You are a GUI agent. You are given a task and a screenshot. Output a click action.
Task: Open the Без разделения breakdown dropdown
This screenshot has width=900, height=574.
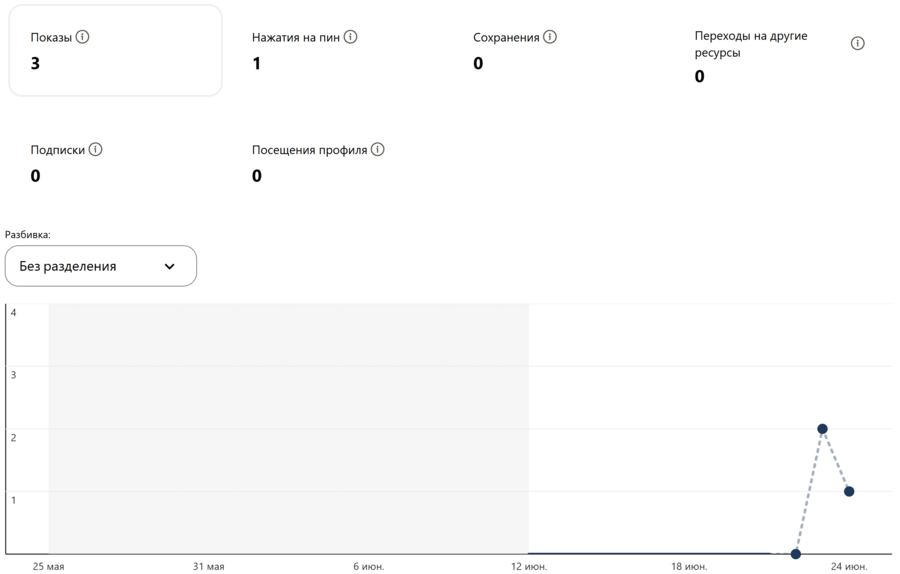pos(100,266)
